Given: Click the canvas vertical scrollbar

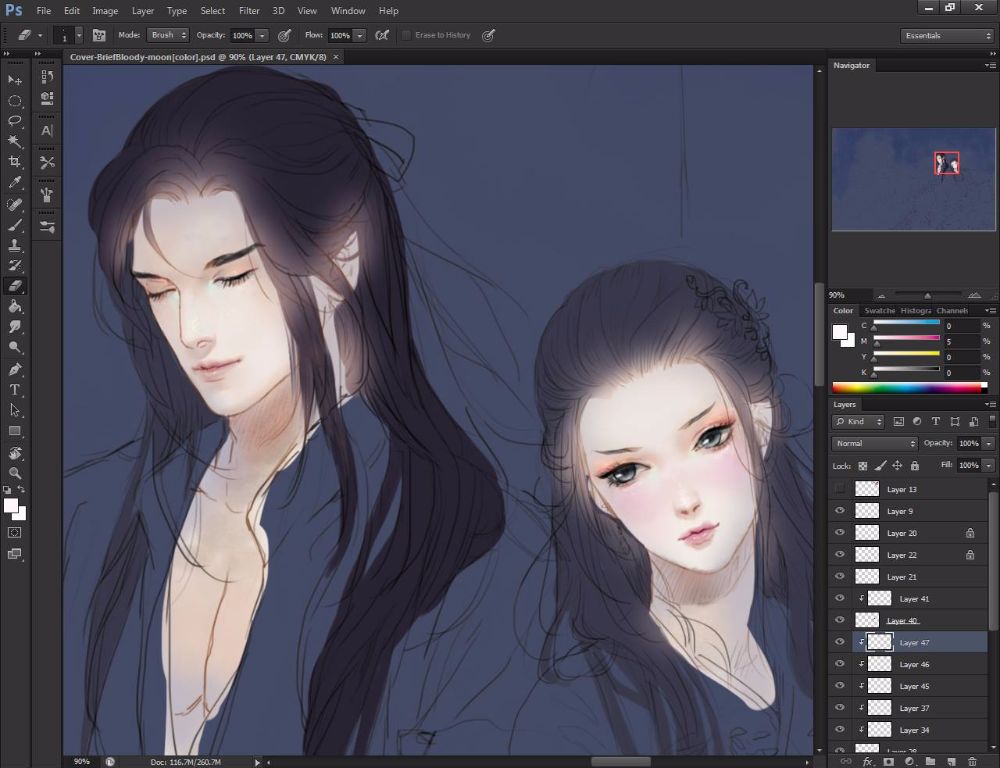Looking at the screenshot, I should point(820,334).
